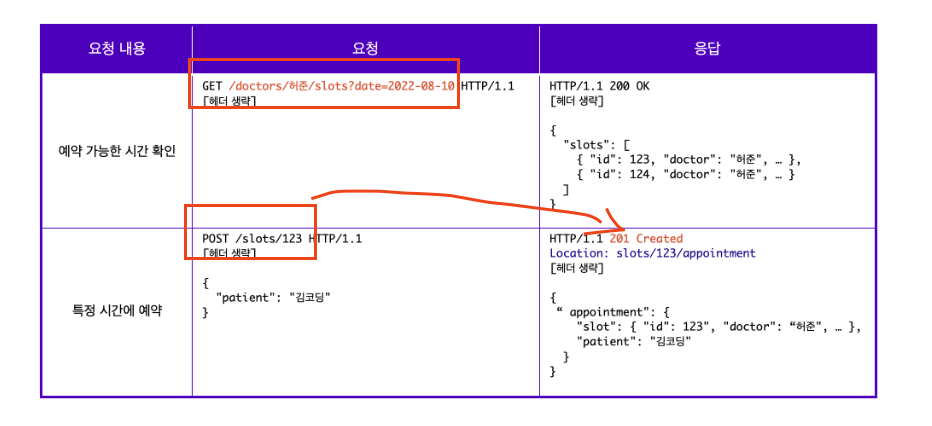Click "[헤더 생략]" under the 200 OK line
Image resolution: width=932 pixels, height=426 pixels.
tap(577, 101)
